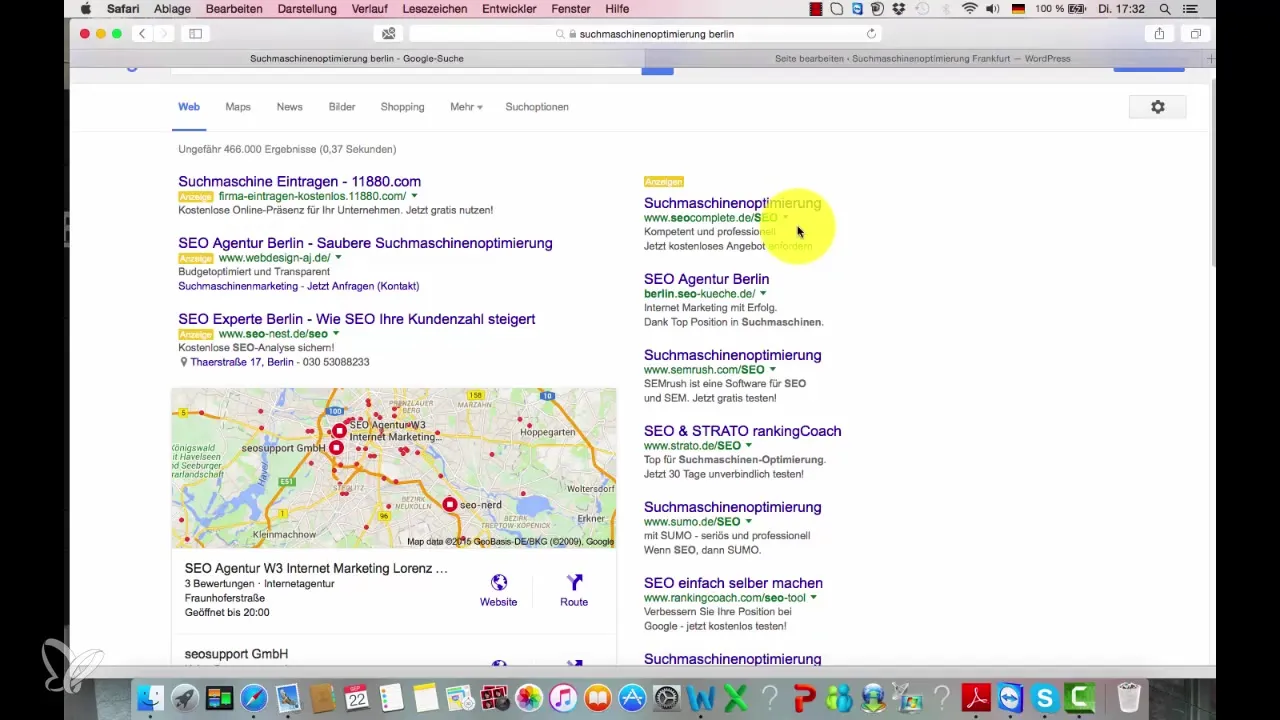The image size is (1280, 720).
Task: Open Spotlight search magnifier
Action: click(x=1163, y=9)
